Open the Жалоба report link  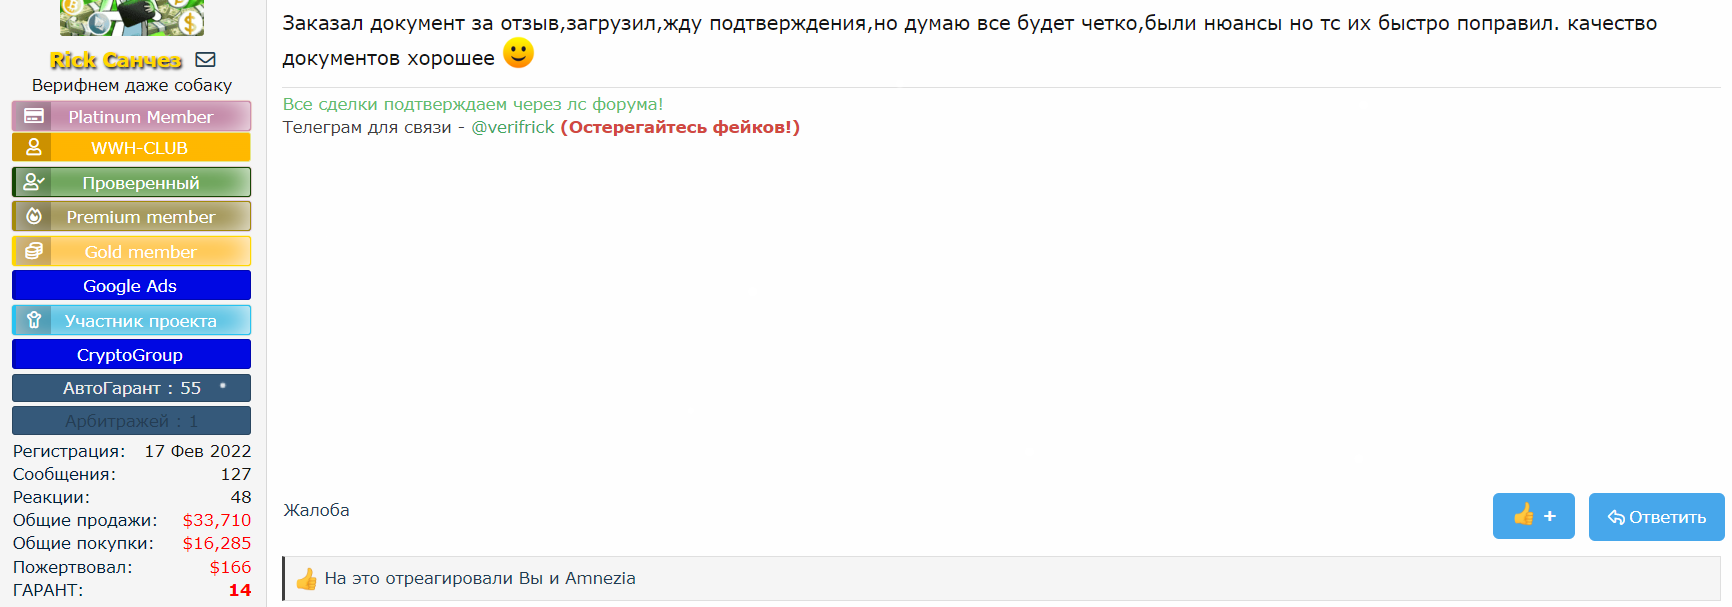pos(316,509)
